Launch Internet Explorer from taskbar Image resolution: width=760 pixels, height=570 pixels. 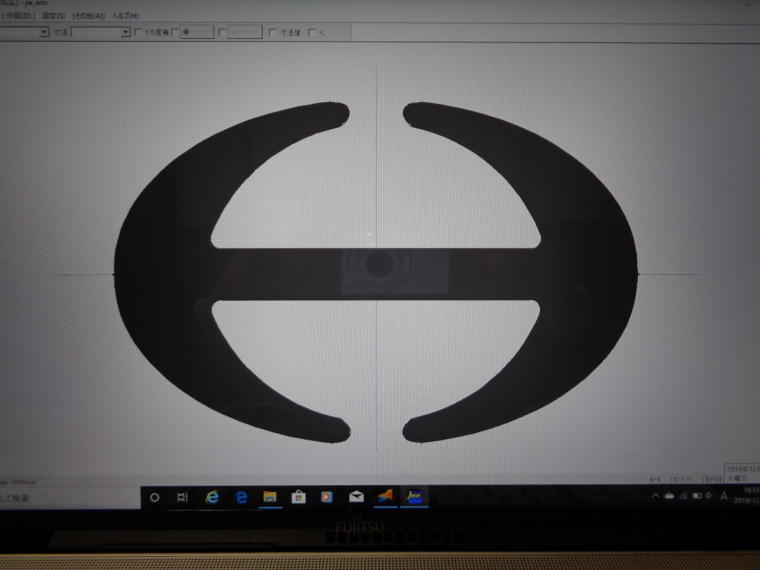[x=212, y=497]
